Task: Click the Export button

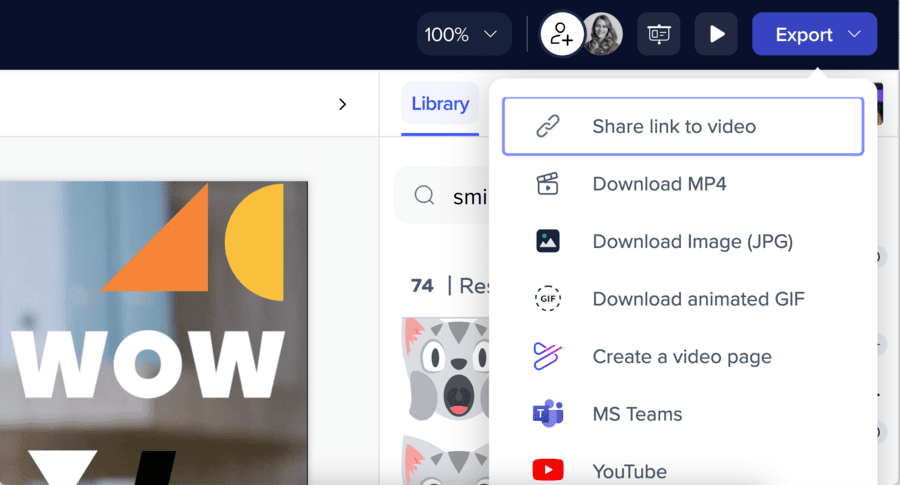Action: 814,34
